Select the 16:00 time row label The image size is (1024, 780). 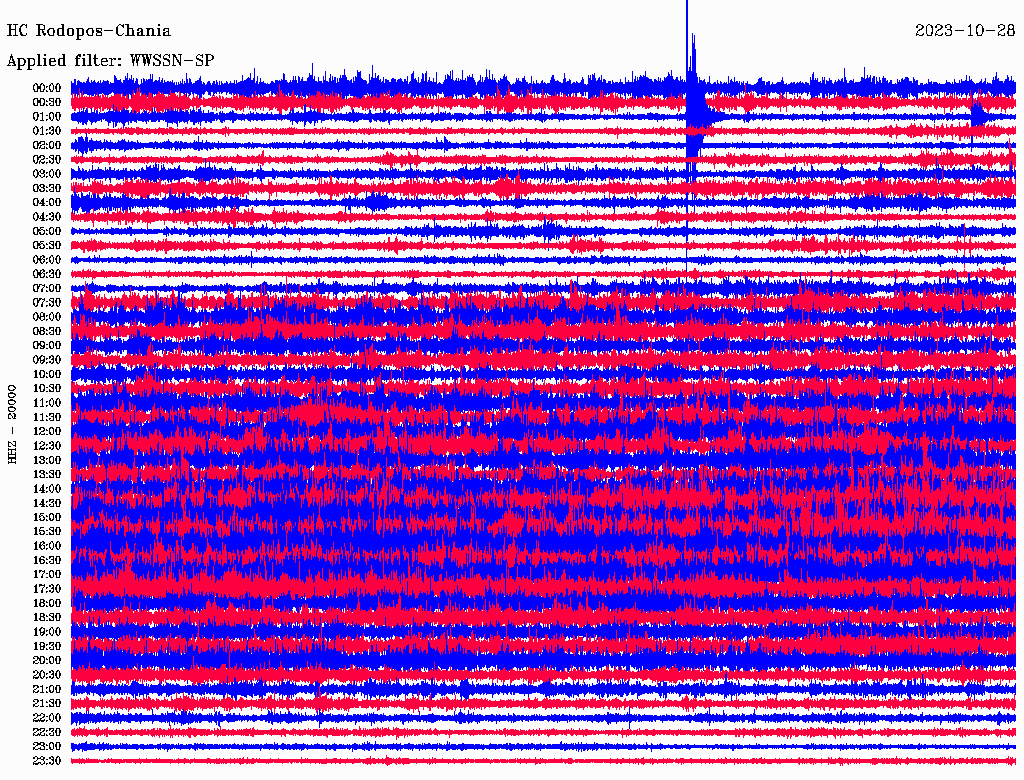47,547
